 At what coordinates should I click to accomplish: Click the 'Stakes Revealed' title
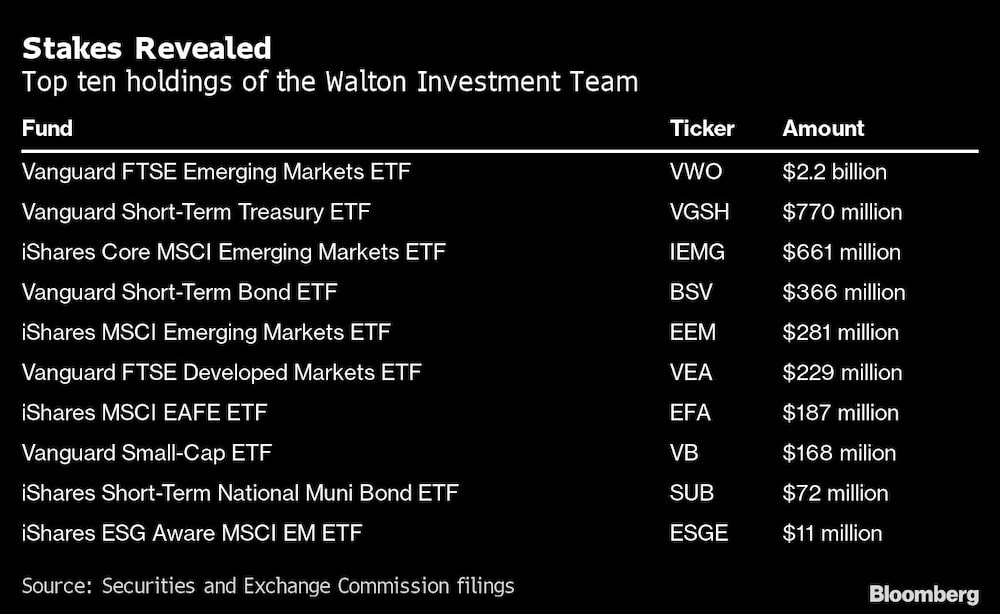click(146, 48)
